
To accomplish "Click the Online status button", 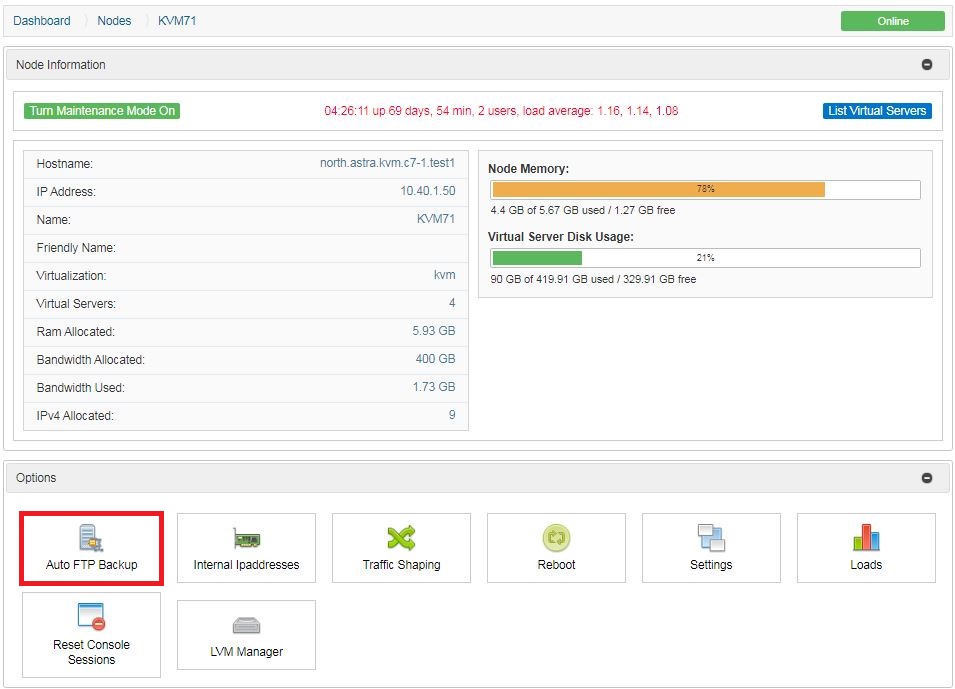I will (892, 21).
